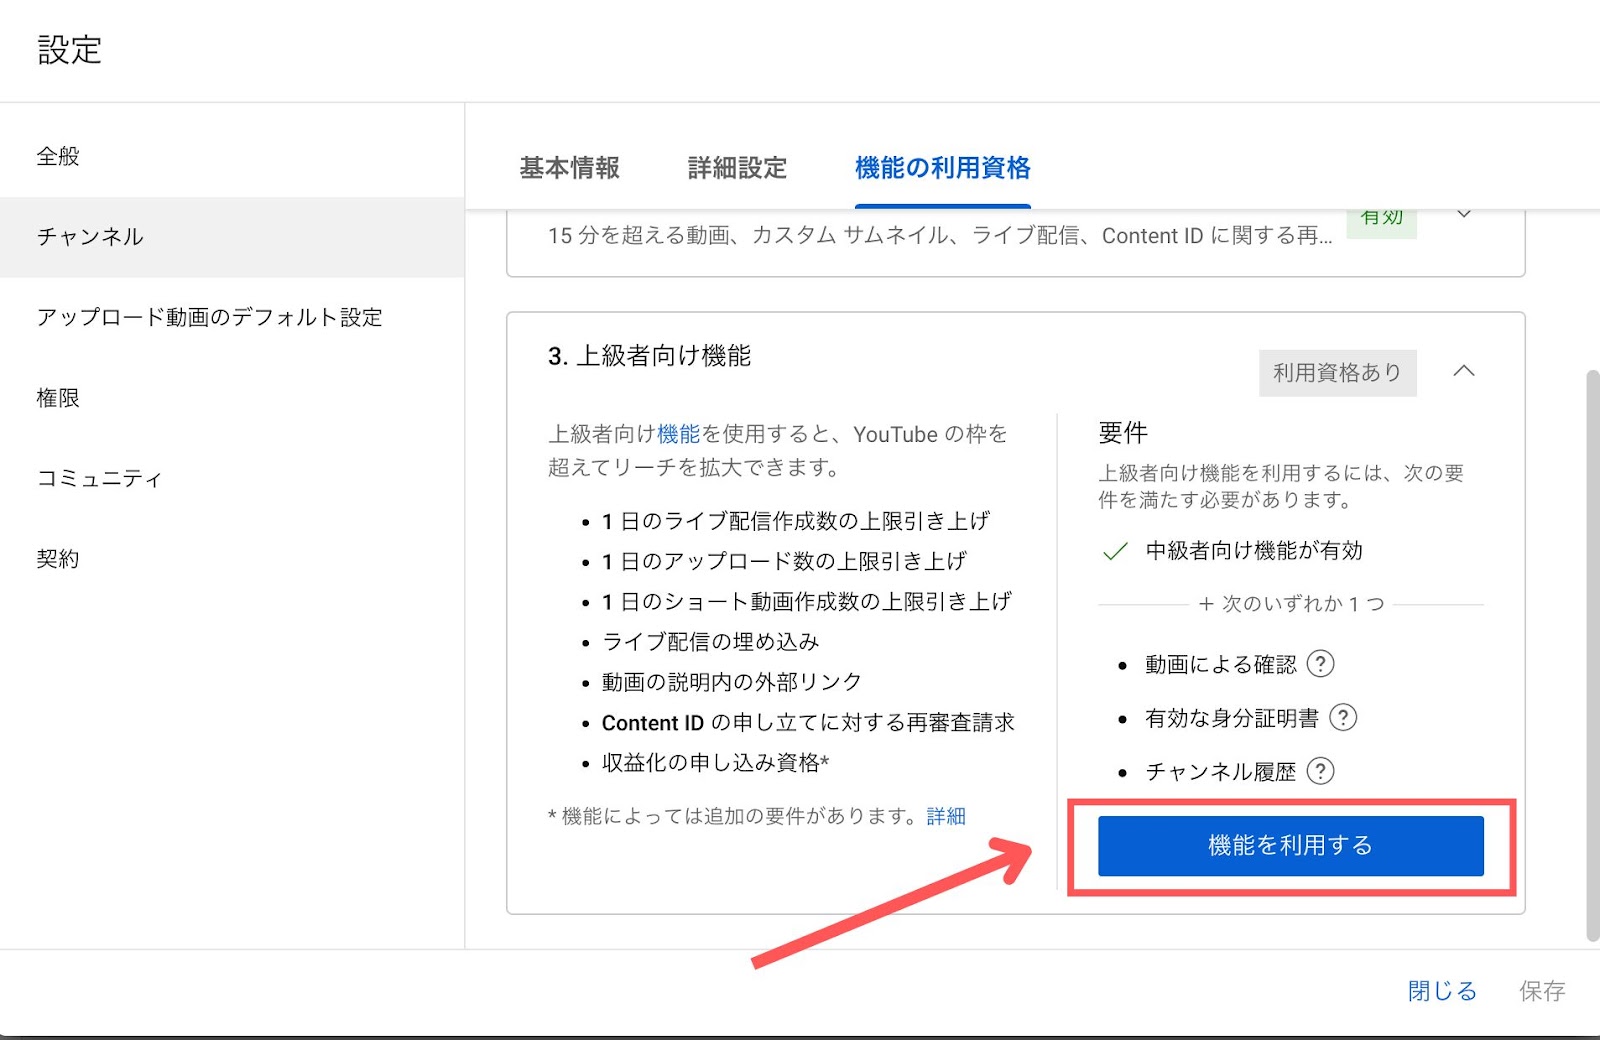Click the 動画の説明内の外部リンク item
The width and height of the screenshot is (1600, 1040).
[x=732, y=682]
